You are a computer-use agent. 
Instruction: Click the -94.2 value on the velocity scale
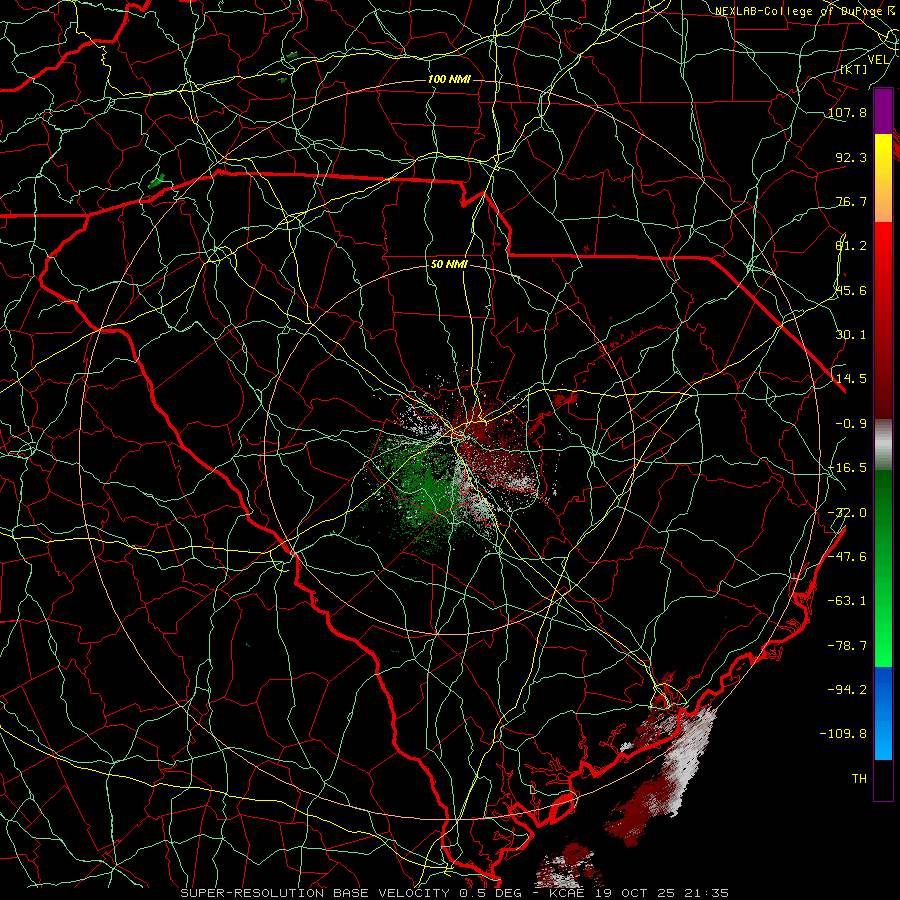click(x=847, y=689)
